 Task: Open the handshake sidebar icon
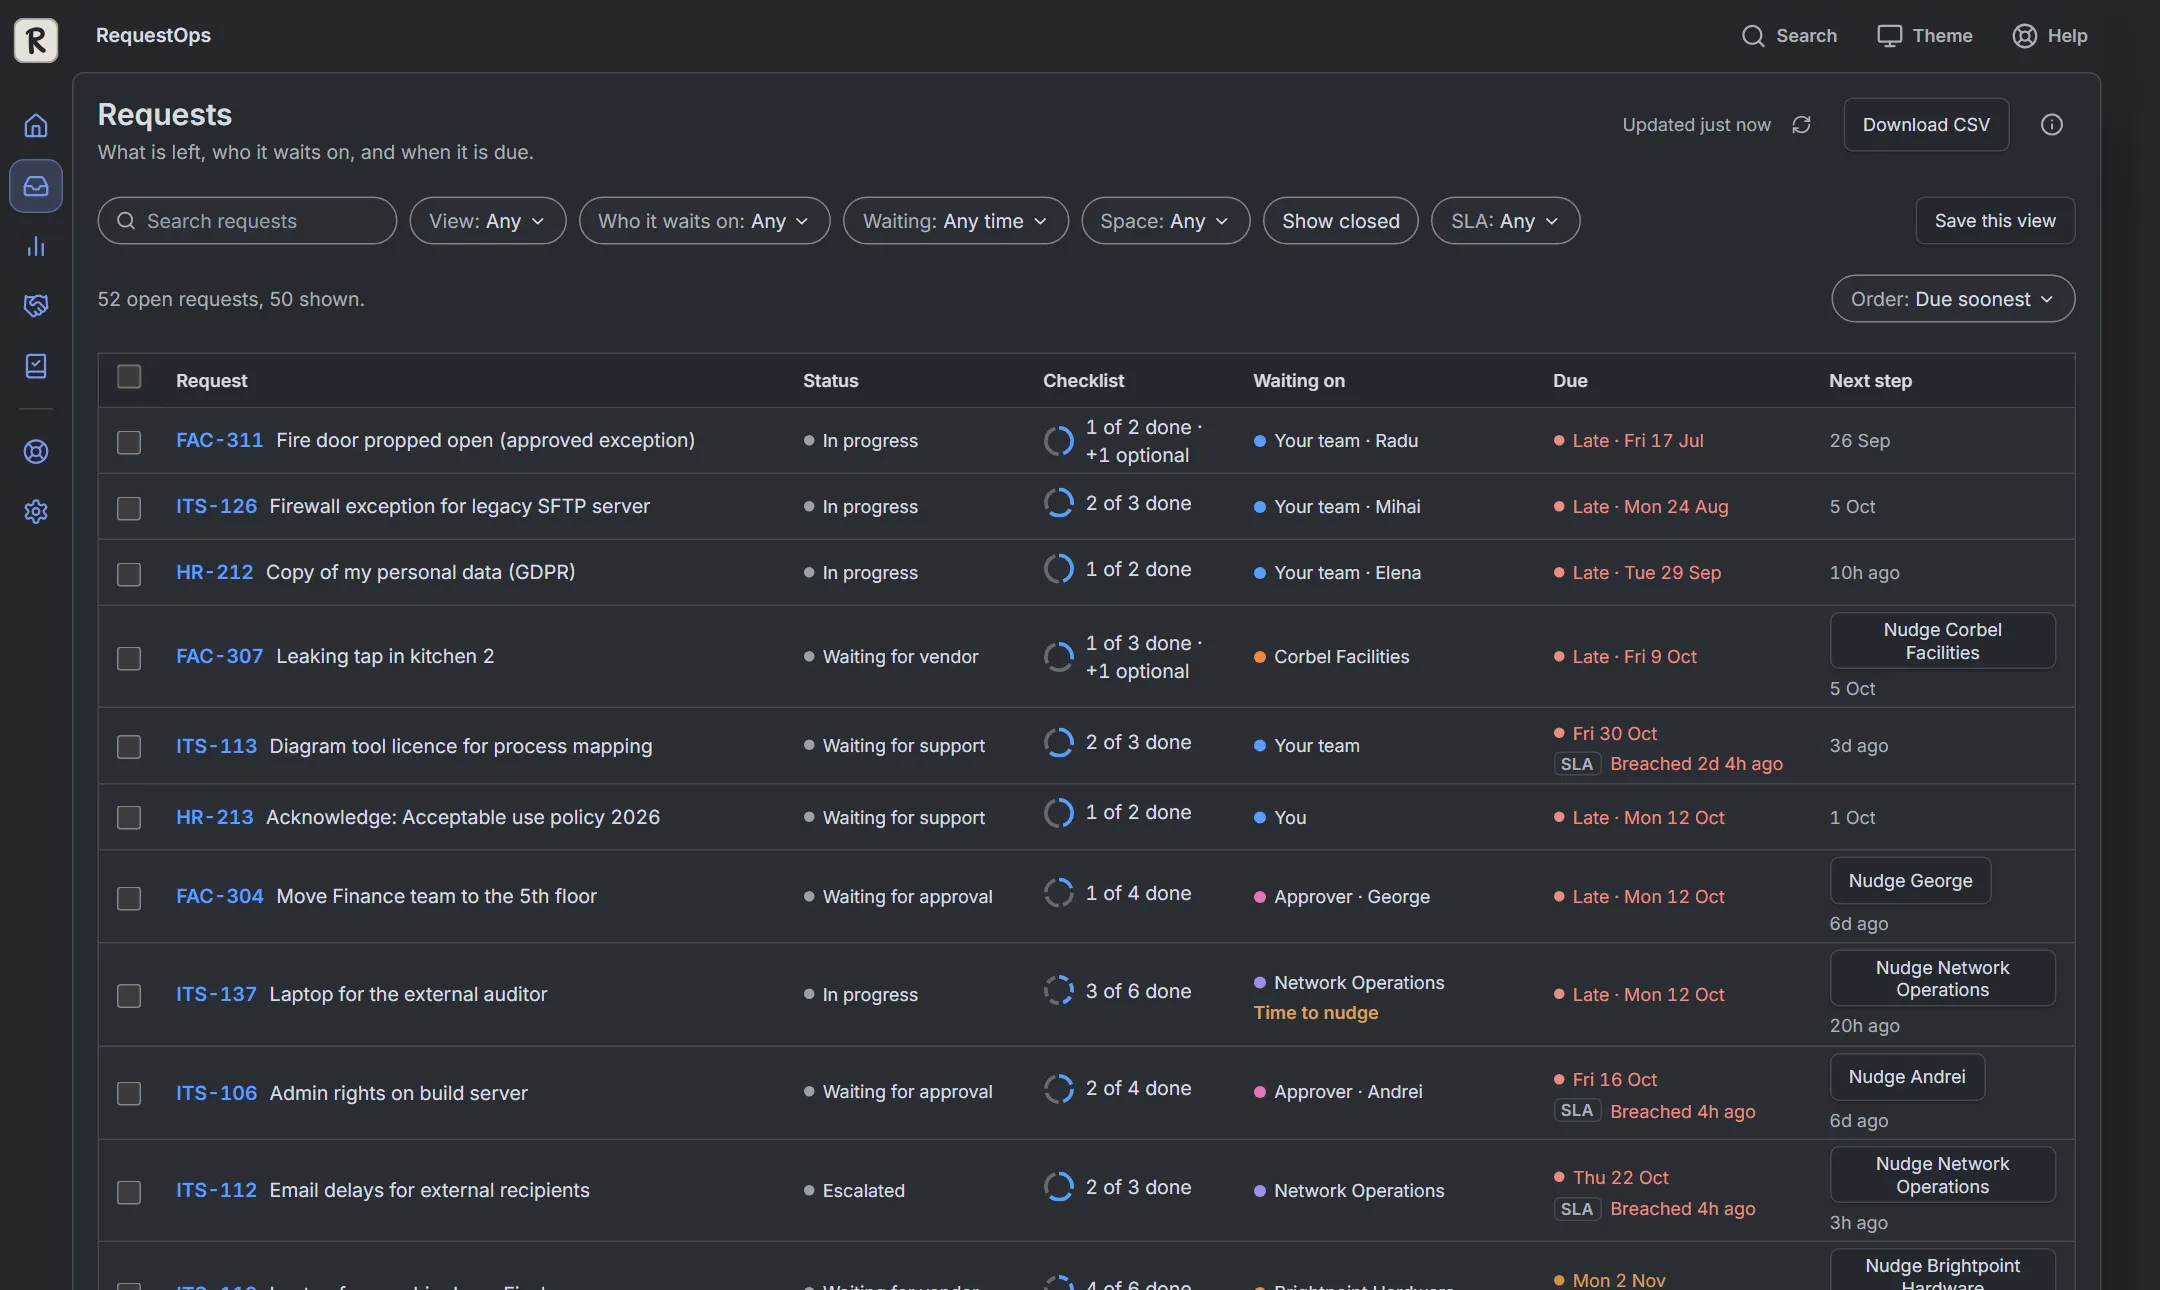click(x=36, y=306)
